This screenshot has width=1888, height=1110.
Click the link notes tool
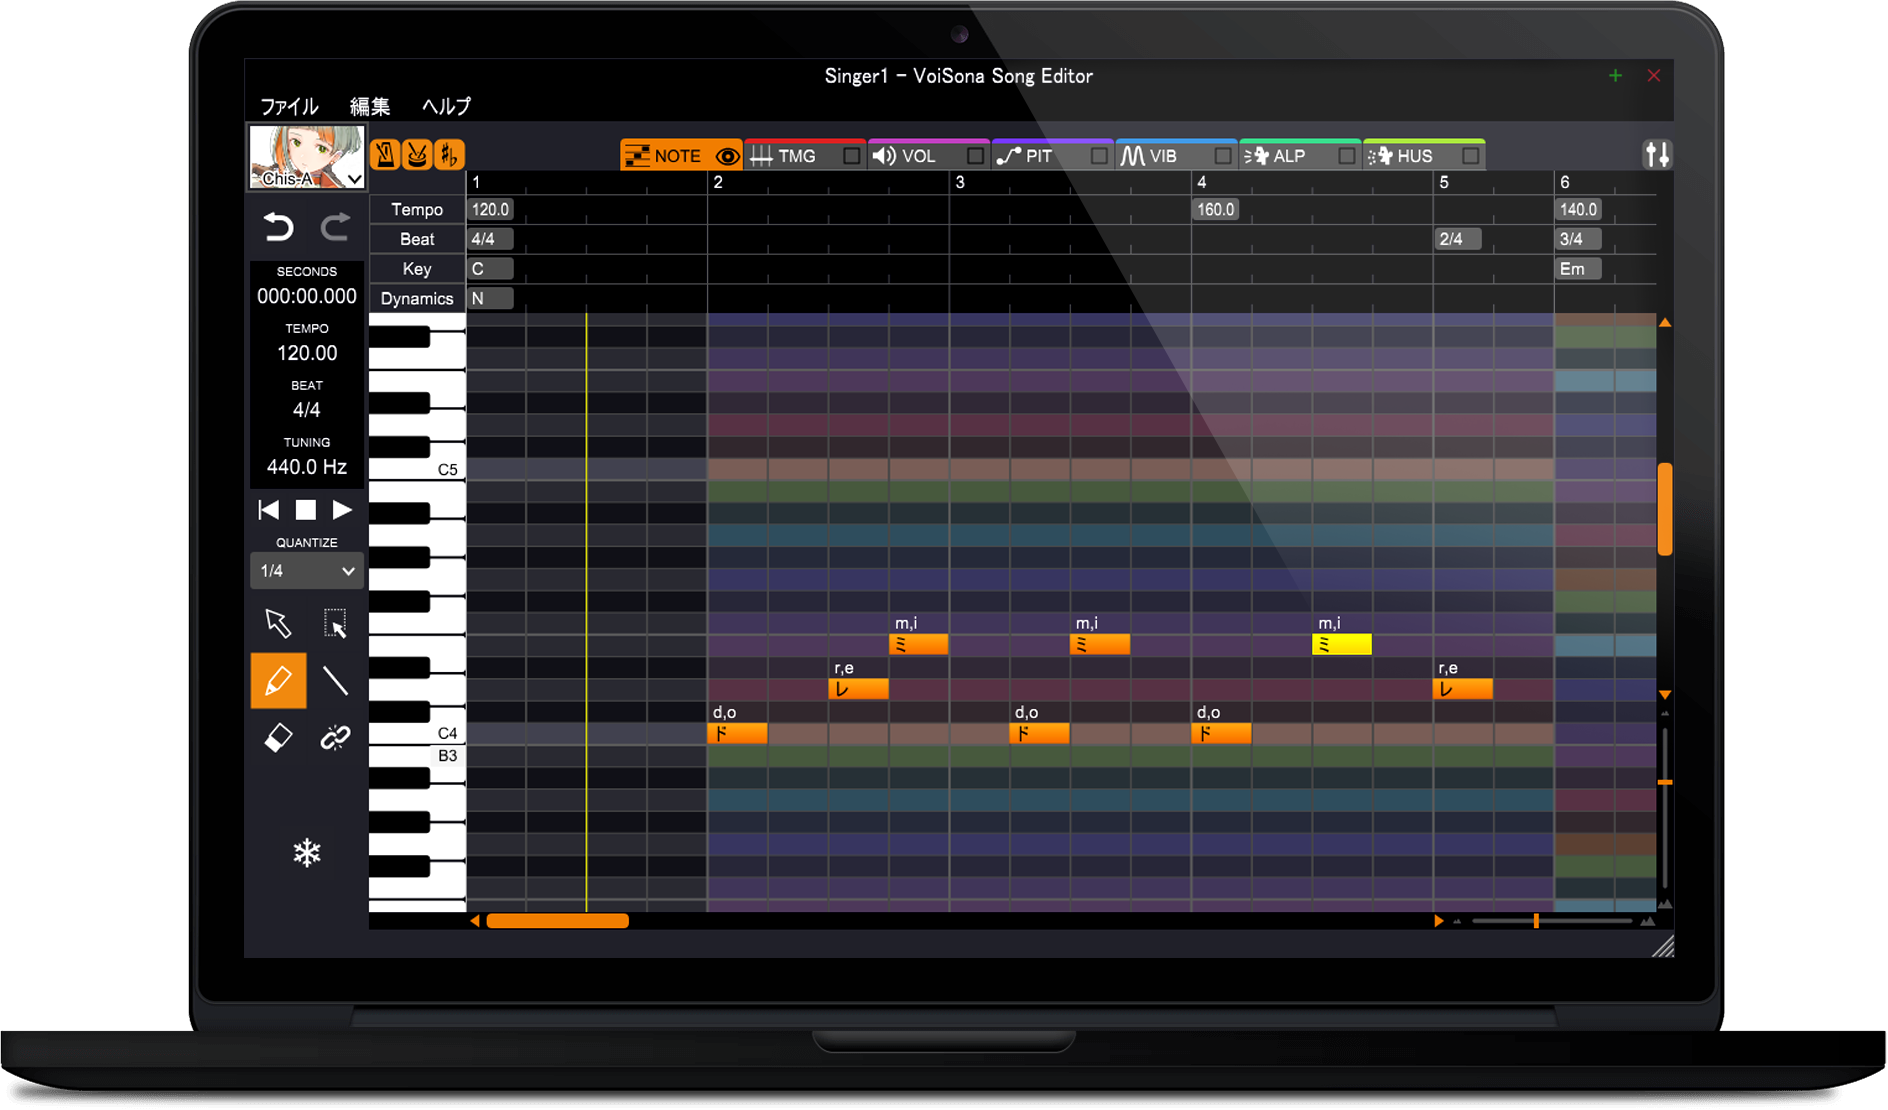[335, 738]
